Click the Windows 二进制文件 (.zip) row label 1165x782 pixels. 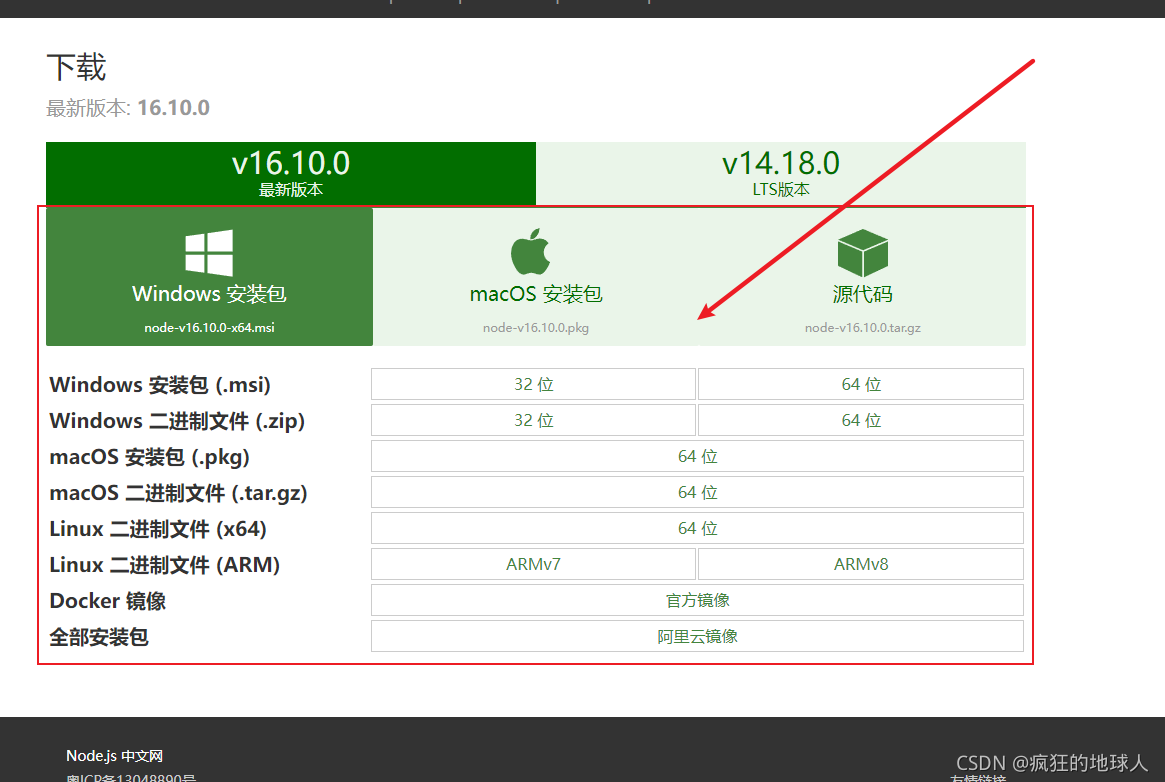click(x=177, y=421)
